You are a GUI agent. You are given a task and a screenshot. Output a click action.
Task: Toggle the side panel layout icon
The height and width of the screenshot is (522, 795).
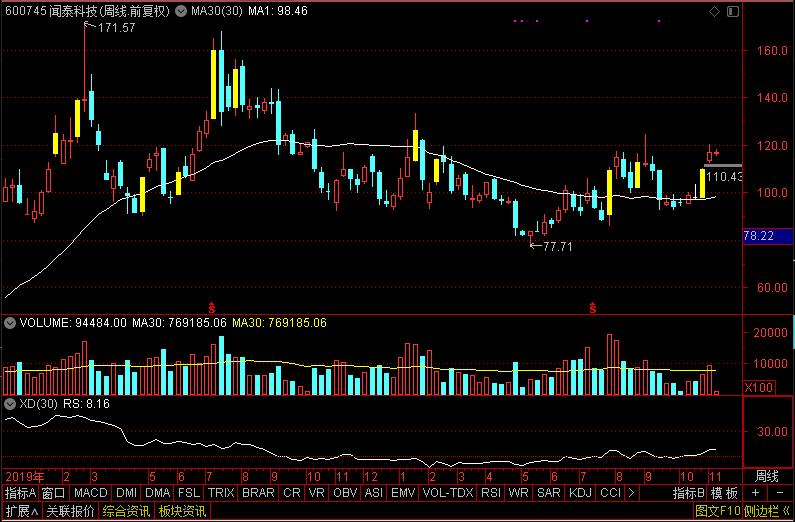pyautogui.click(x=733, y=12)
